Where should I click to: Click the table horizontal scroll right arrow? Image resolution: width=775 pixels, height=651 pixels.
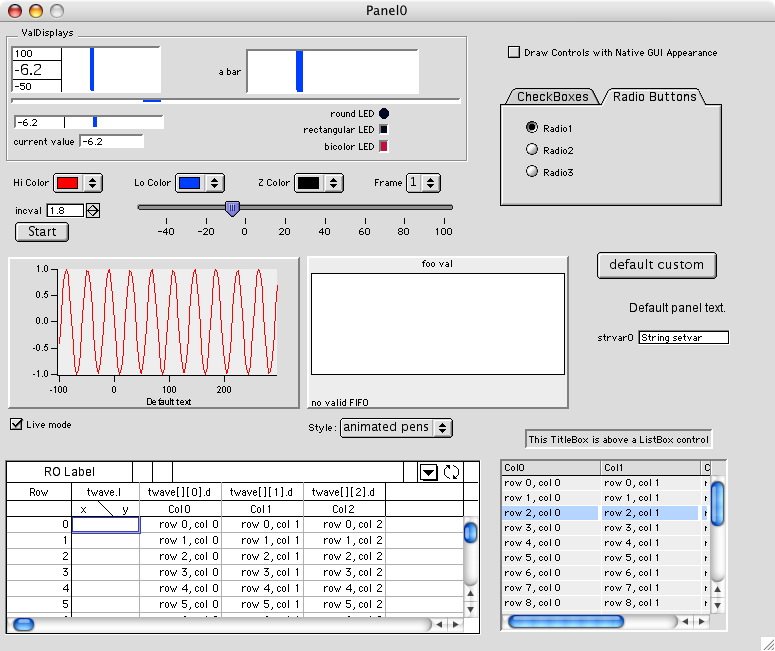click(x=456, y=625)
